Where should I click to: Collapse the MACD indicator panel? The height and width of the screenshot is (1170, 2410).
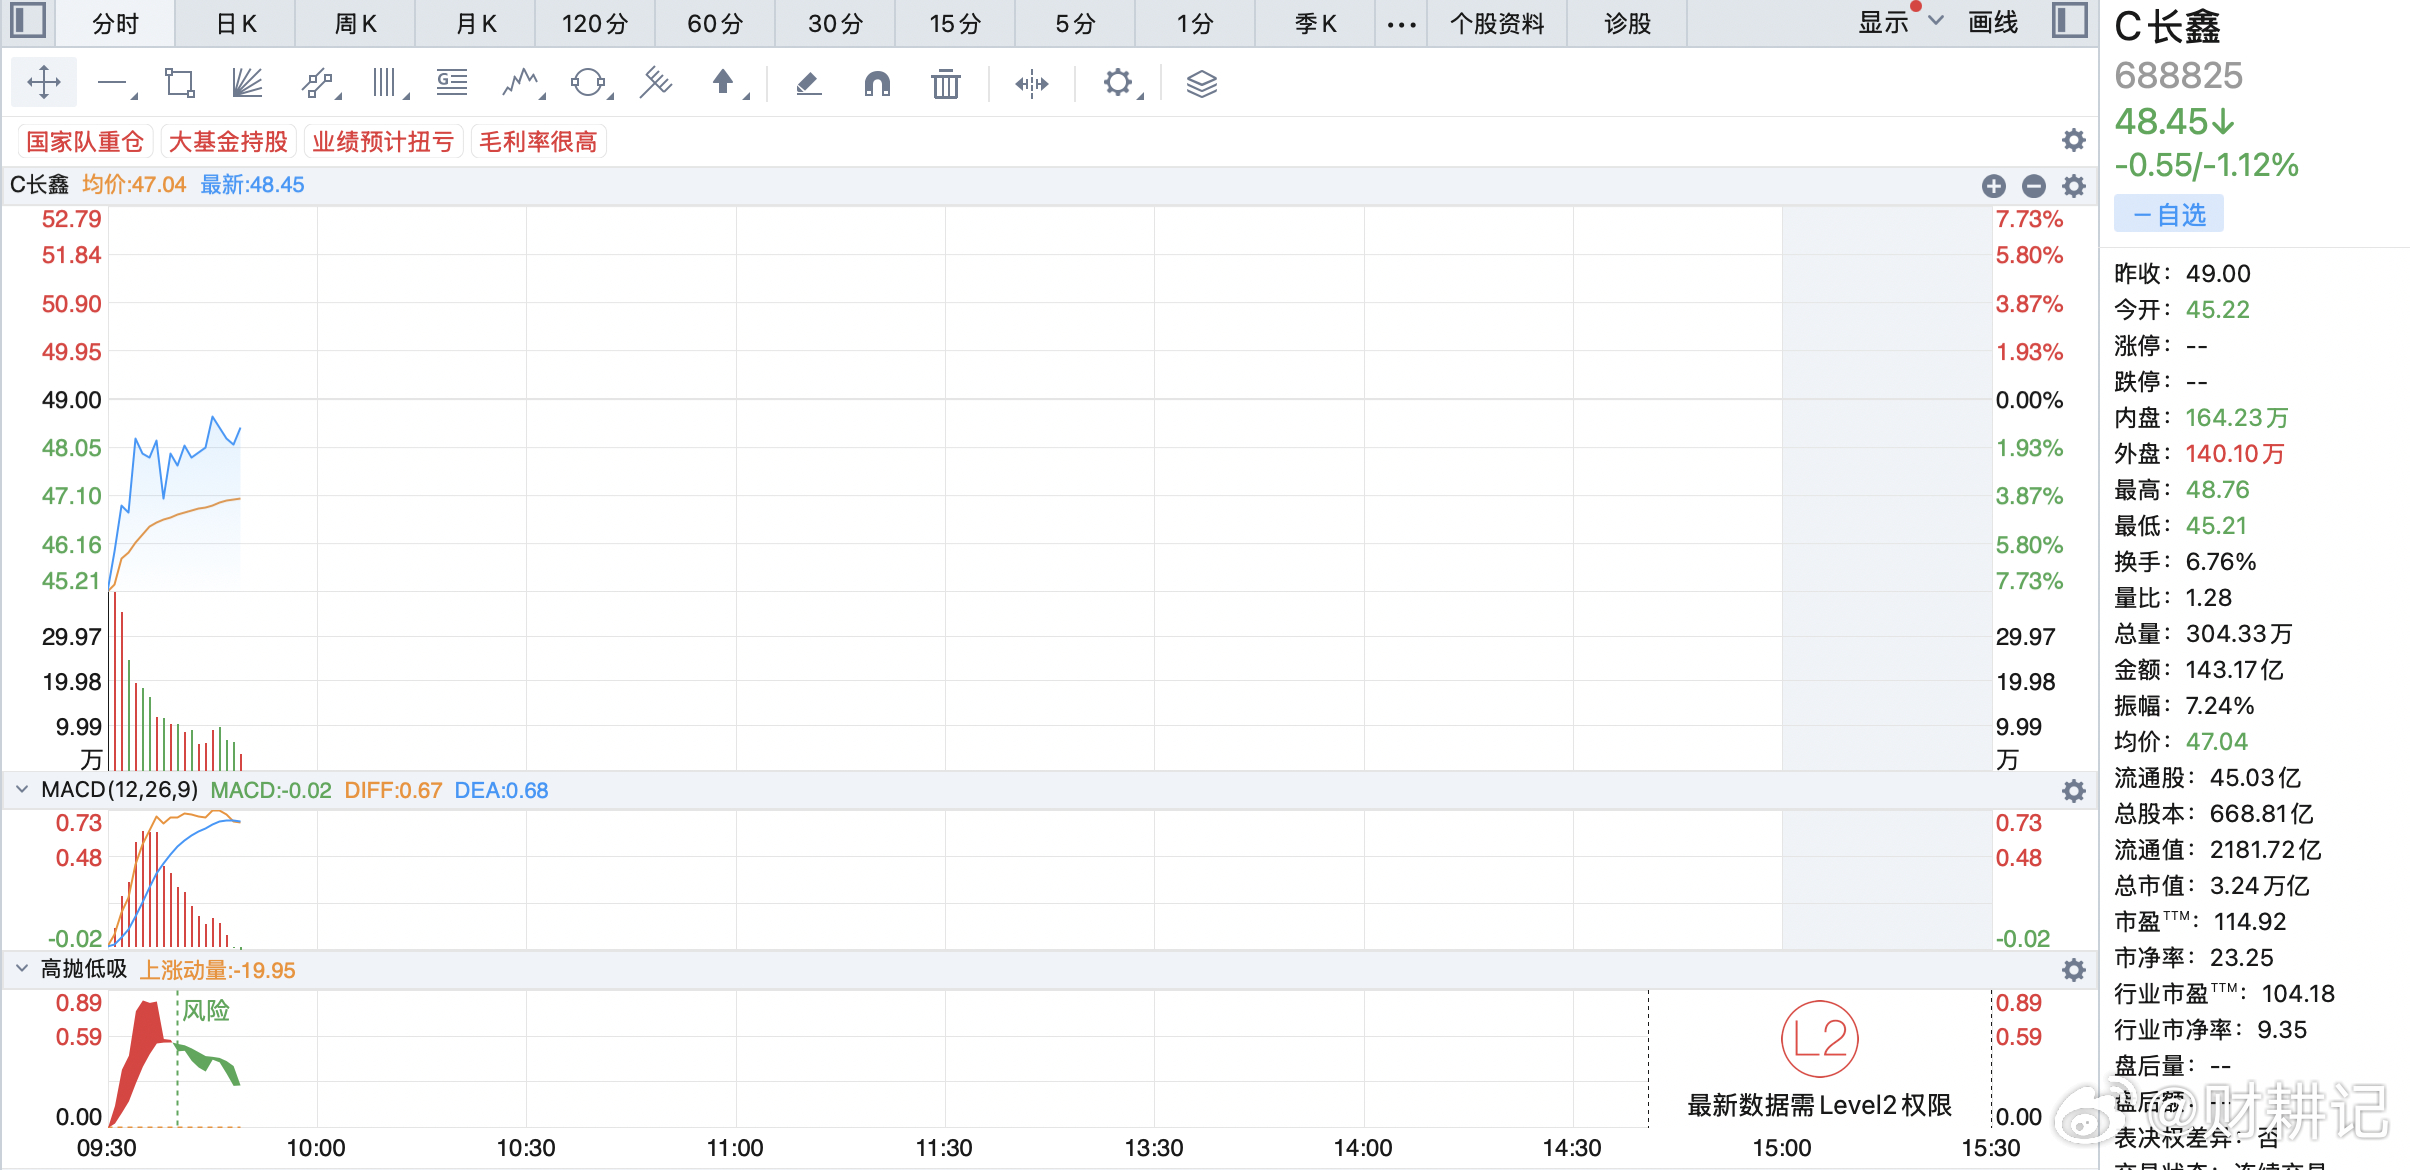tap(22, 790)
